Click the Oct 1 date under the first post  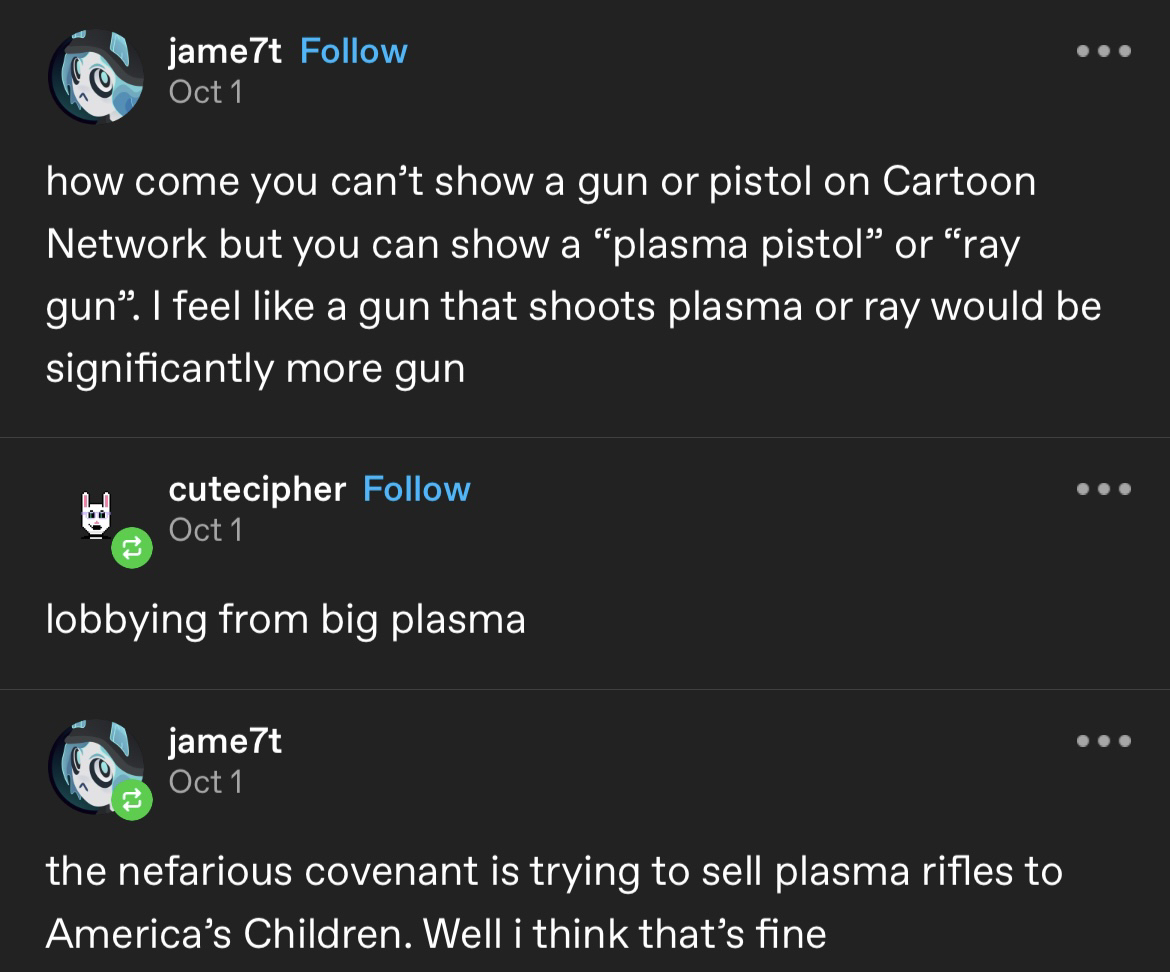click(205, 93)
